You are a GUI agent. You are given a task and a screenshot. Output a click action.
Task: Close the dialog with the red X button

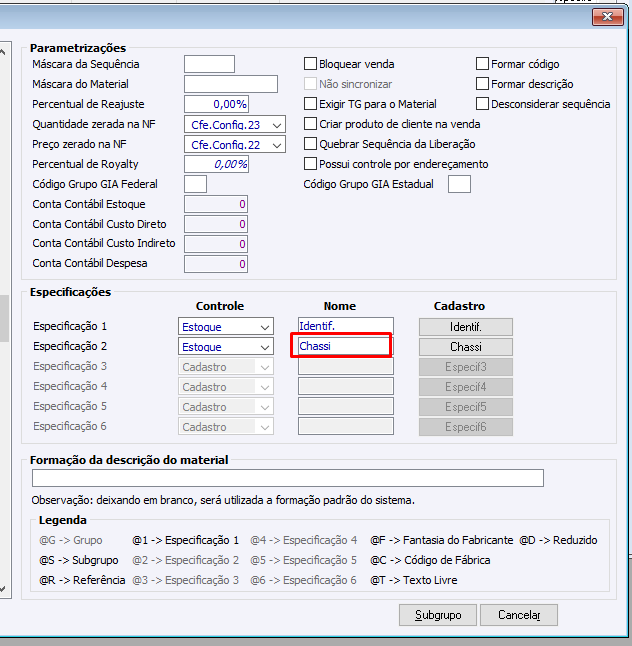click(x=607, y=17)
